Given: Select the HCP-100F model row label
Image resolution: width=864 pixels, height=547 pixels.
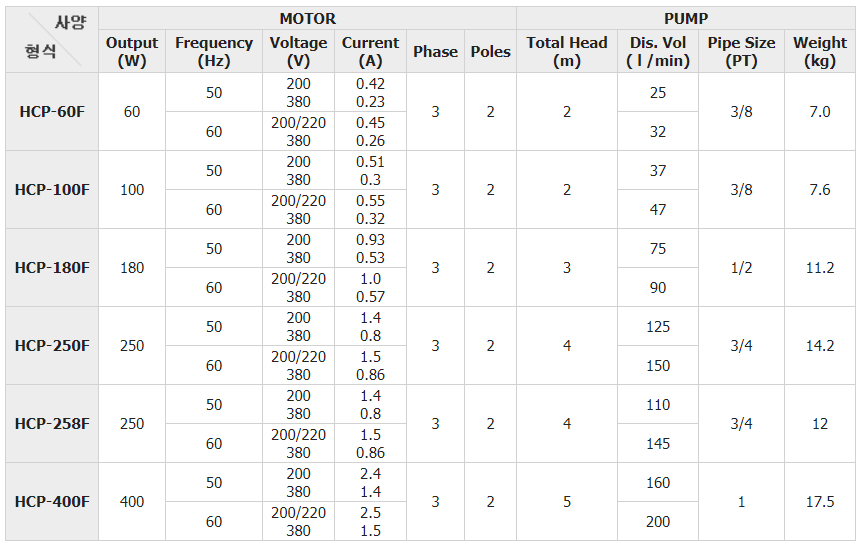Looking at the screenshot, I should coord(52,190).
